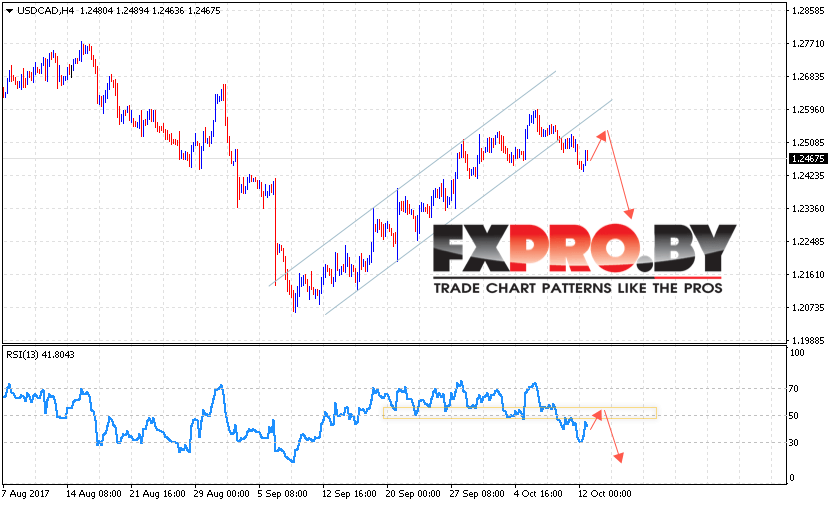Click the 1.27710 price axis label
The height and width of the screenshot is (505, 829).
click(x=808, y=44)
